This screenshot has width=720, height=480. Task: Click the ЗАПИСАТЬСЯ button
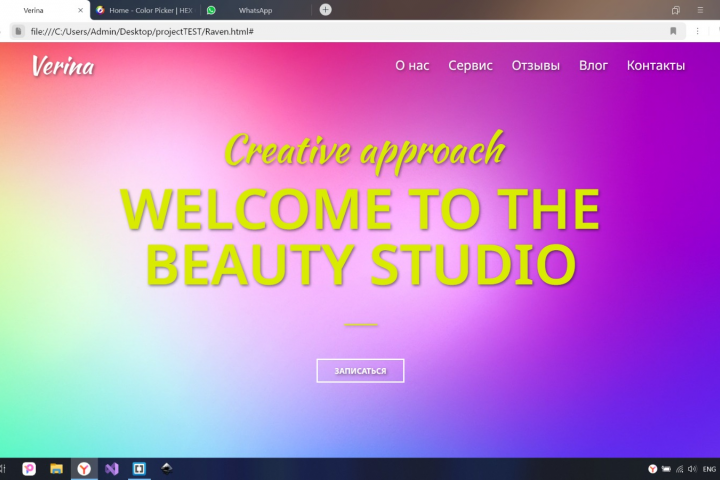click(x=360, y=371)
